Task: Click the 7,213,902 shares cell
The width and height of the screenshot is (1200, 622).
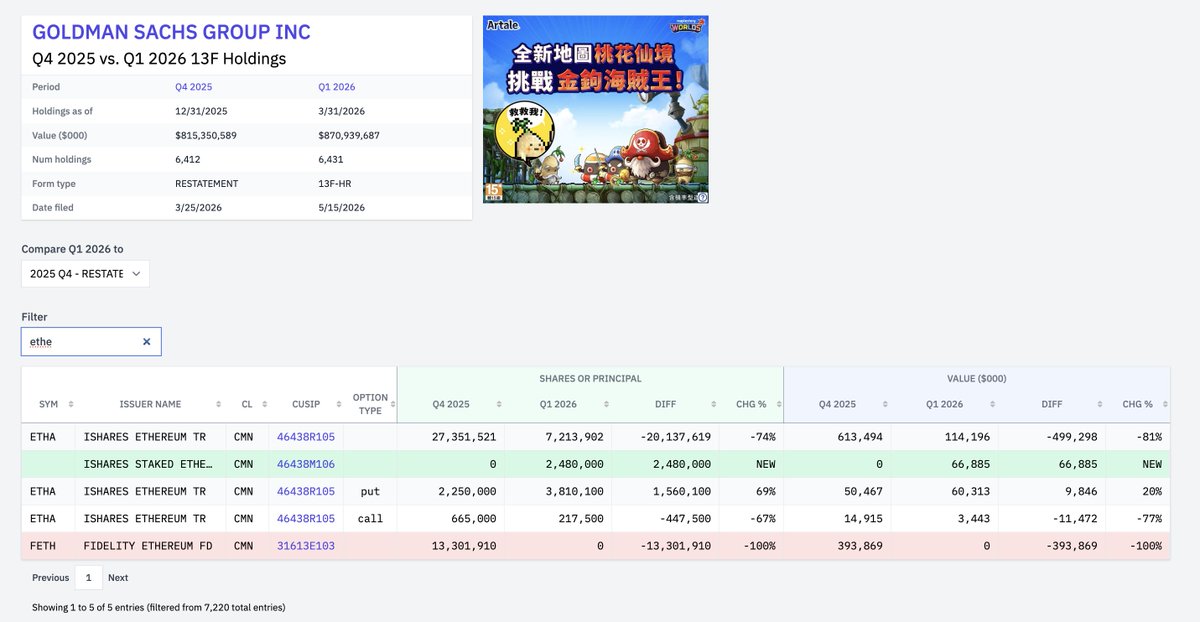Action: [x=559, y=437]
